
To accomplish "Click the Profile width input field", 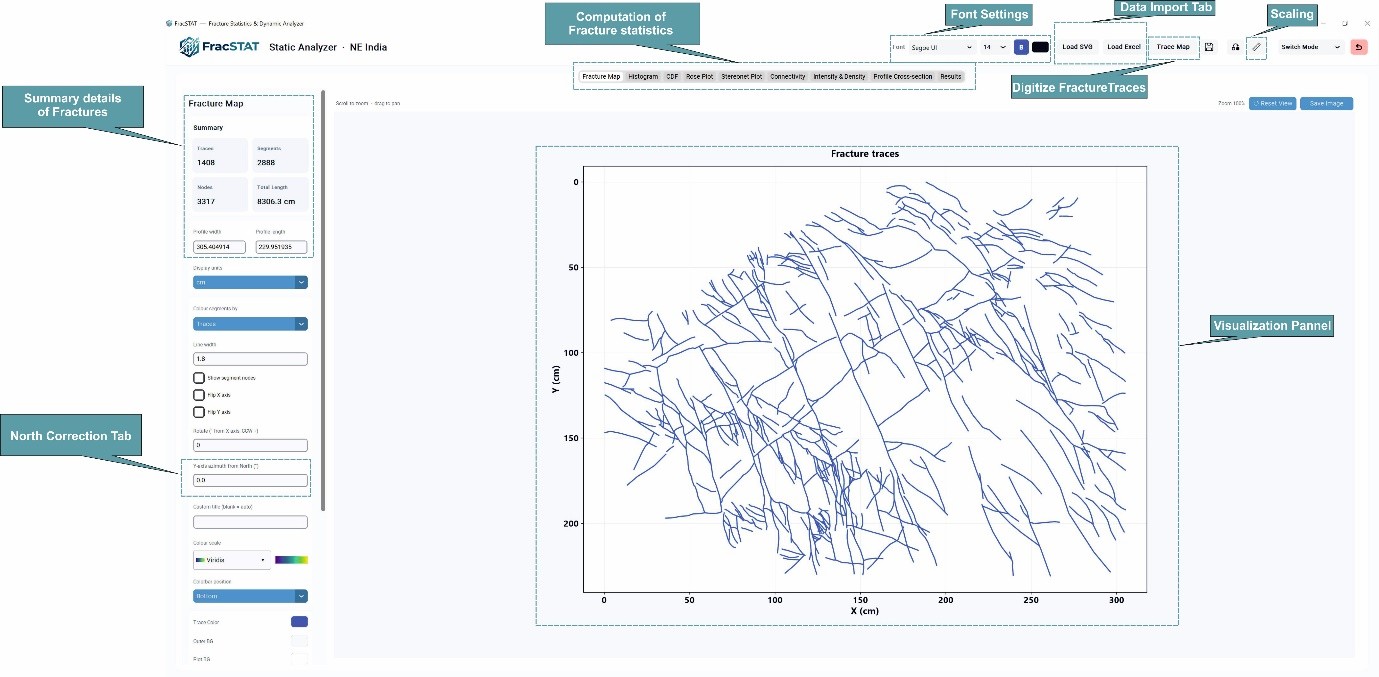I will click(220, 247).
